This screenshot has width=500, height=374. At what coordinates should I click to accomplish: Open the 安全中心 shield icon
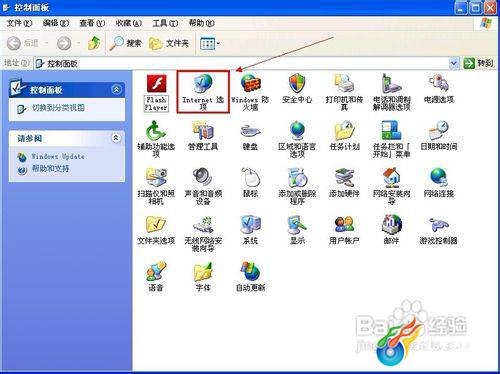[x=297, y=89]
